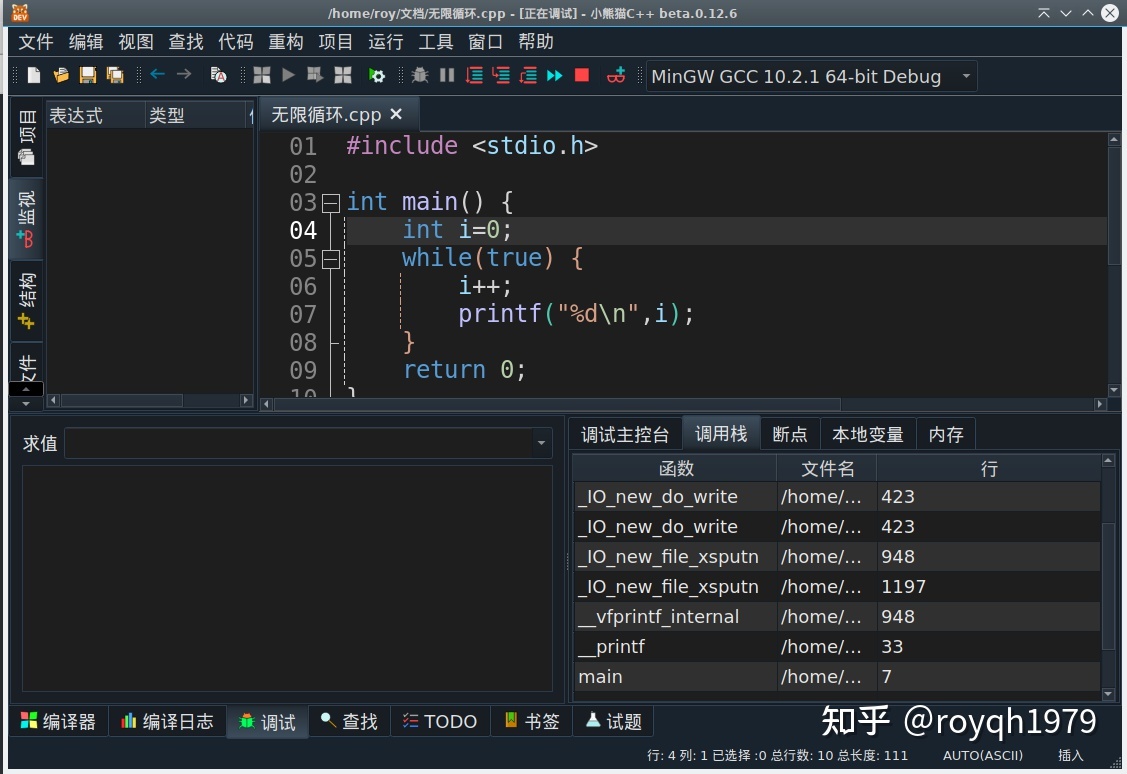This screenshot has height=774, width=1127.
Task: Click the save all files icon
Action: [115, 75]
